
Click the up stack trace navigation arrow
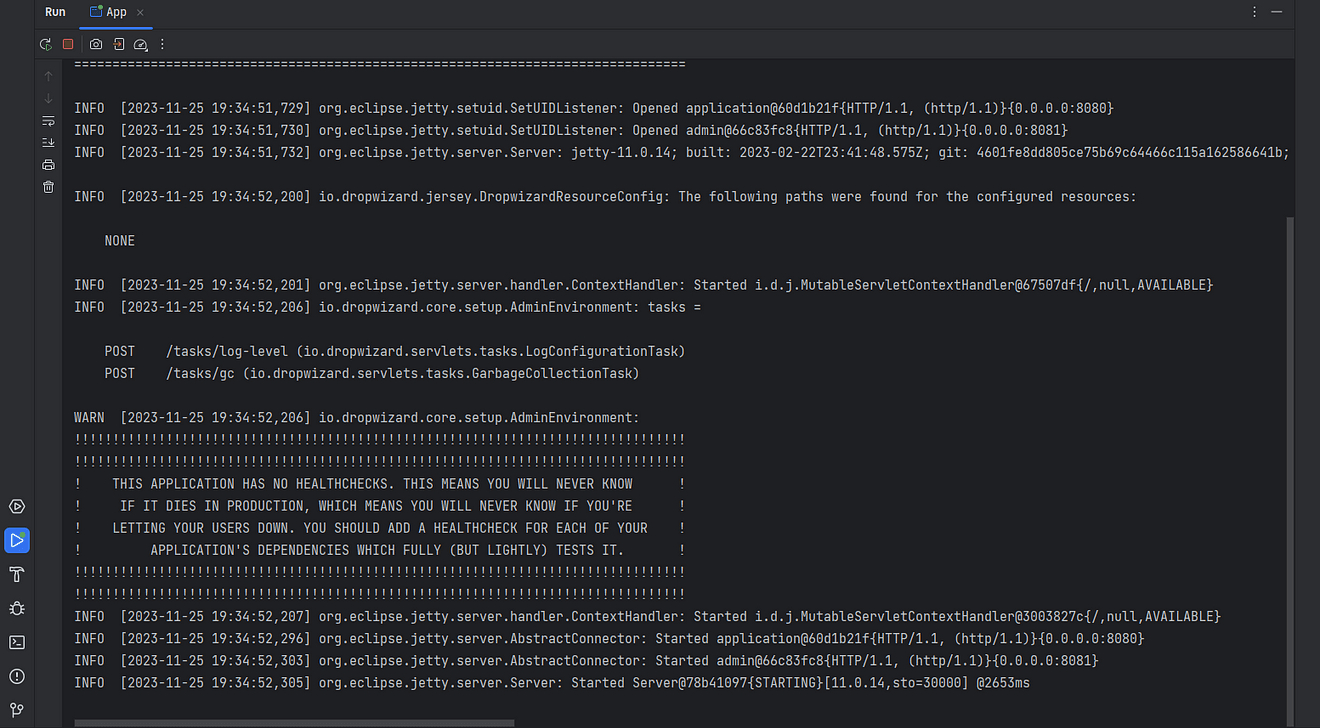47,75
